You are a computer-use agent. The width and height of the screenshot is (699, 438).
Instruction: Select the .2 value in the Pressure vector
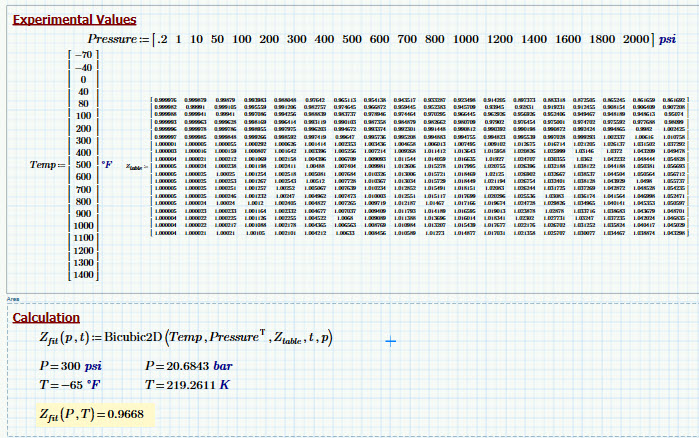click(x=162, y=39)
